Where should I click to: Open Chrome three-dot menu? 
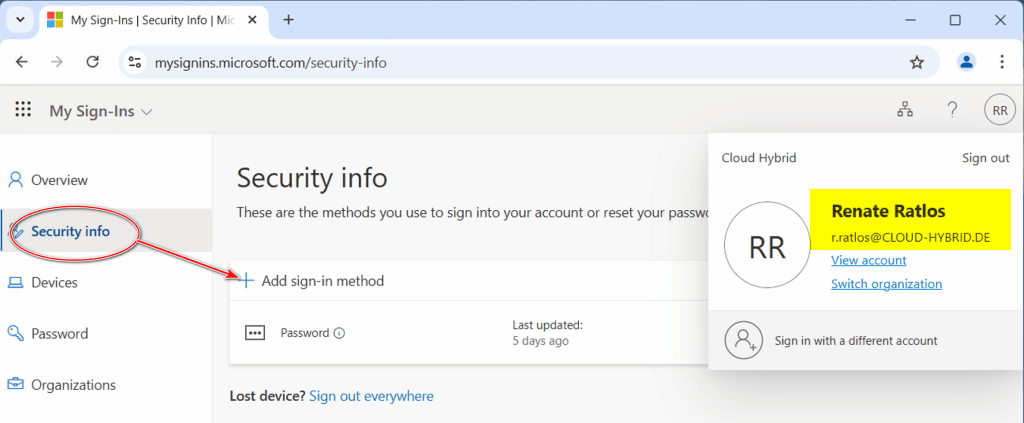[x=1002, y=62]
